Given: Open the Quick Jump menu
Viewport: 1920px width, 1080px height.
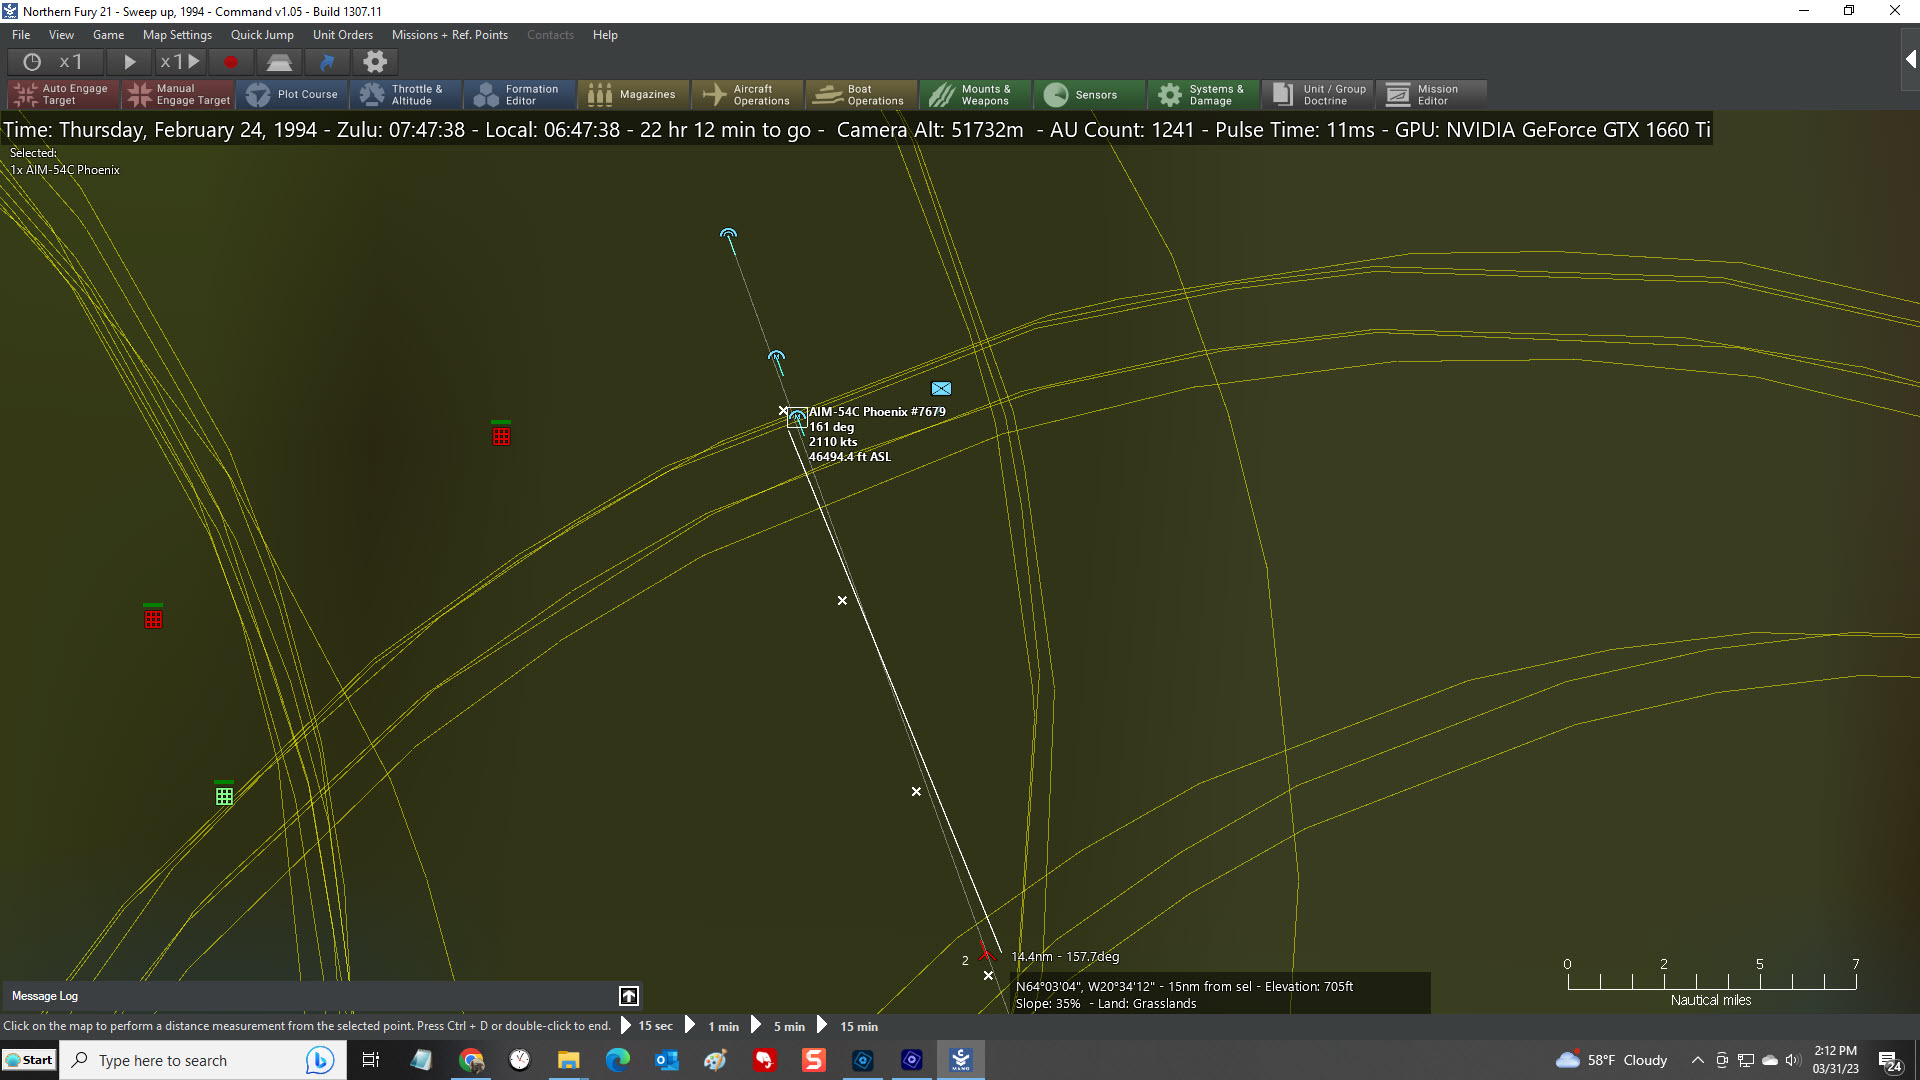Looking at the screenshot, I should [262, 35].
